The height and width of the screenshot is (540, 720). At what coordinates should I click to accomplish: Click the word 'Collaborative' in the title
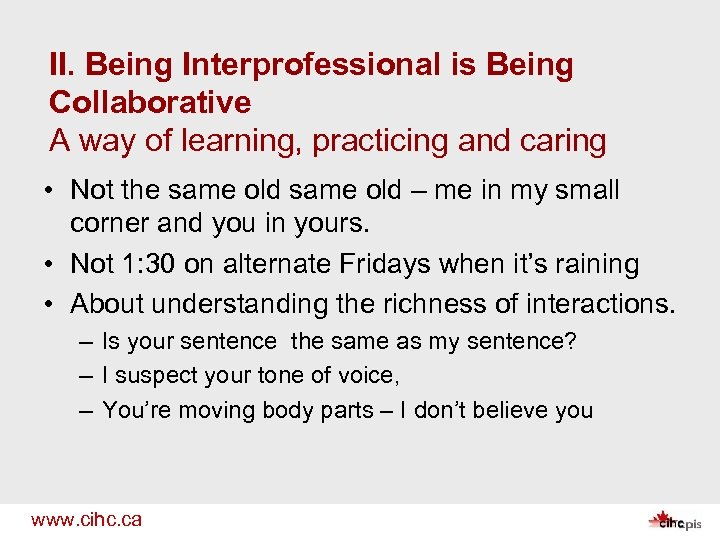tap(150, 103)
